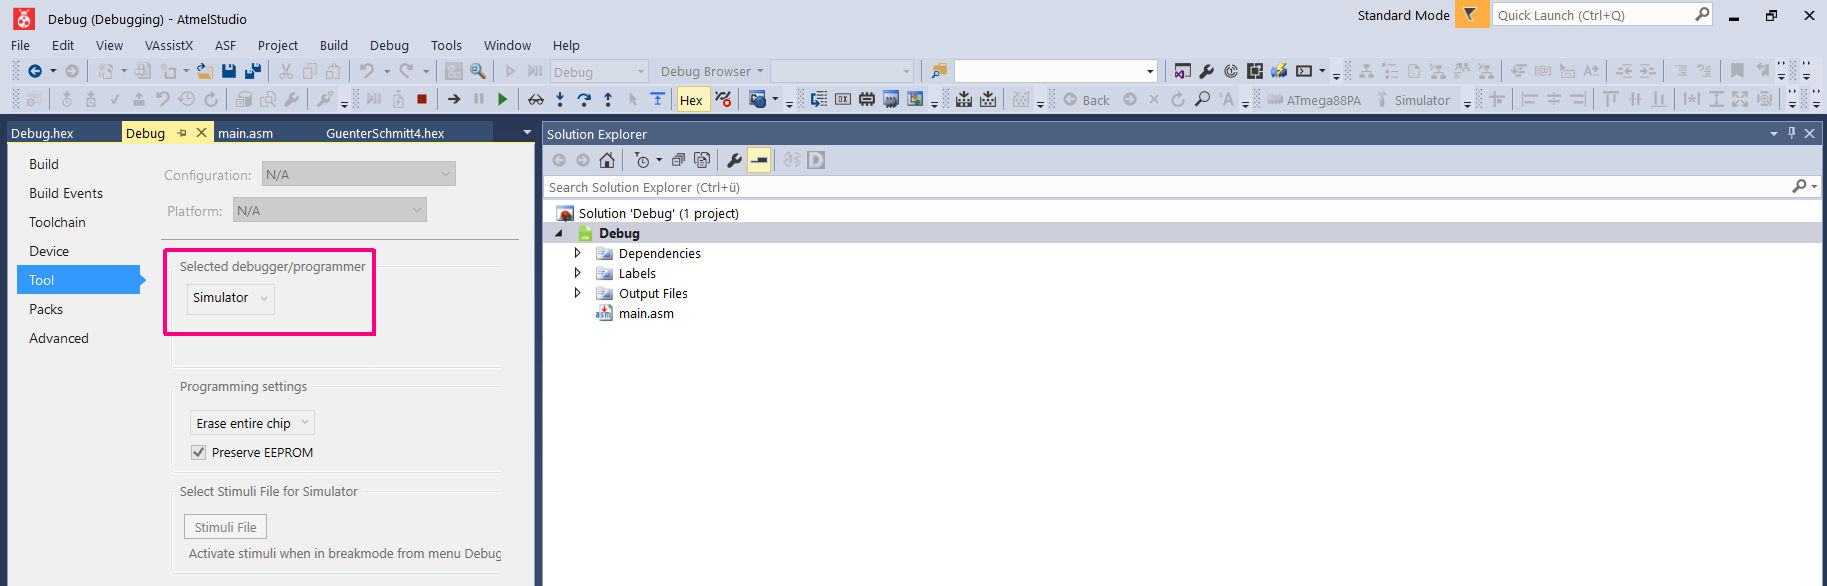Click the Navigate Backward arrow icon
1827x586 pixels.
[35, 71]
